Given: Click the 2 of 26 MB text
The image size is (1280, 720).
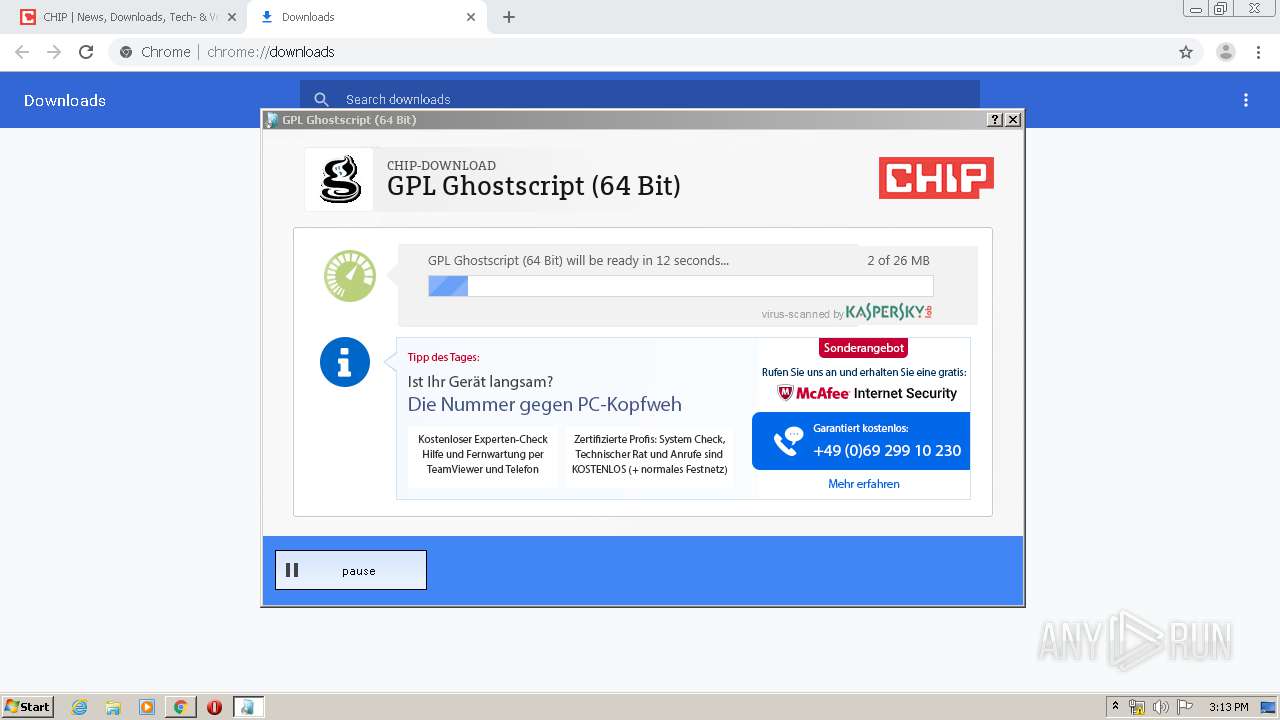Looking at the screenshot, I should [x=898, y=260].
